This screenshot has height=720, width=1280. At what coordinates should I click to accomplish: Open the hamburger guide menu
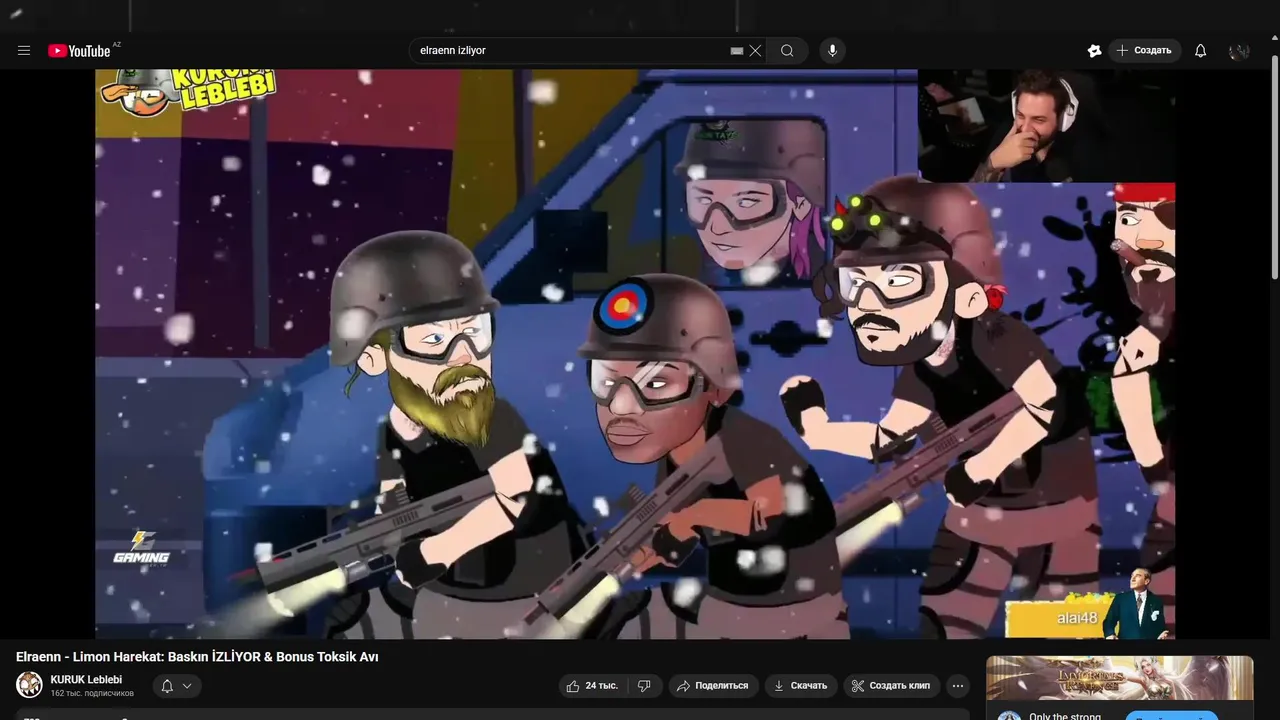(24, 51)
